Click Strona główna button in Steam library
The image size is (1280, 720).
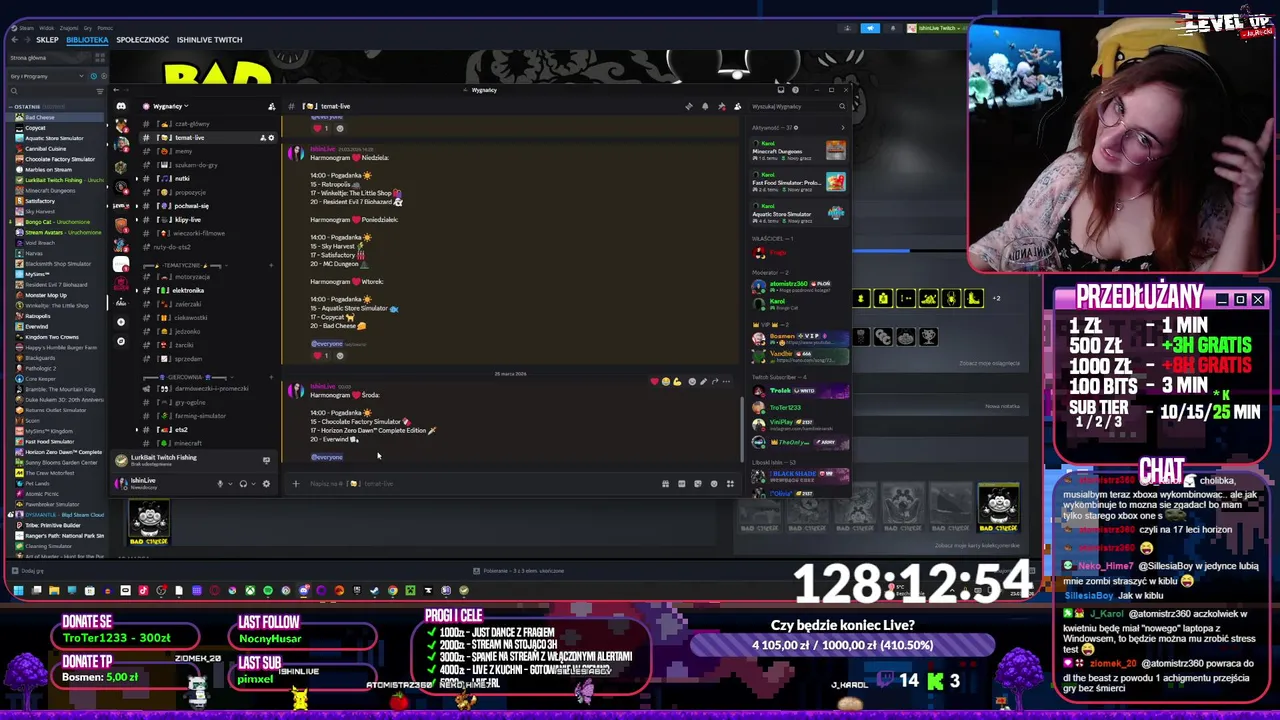[x=47, y=58]
